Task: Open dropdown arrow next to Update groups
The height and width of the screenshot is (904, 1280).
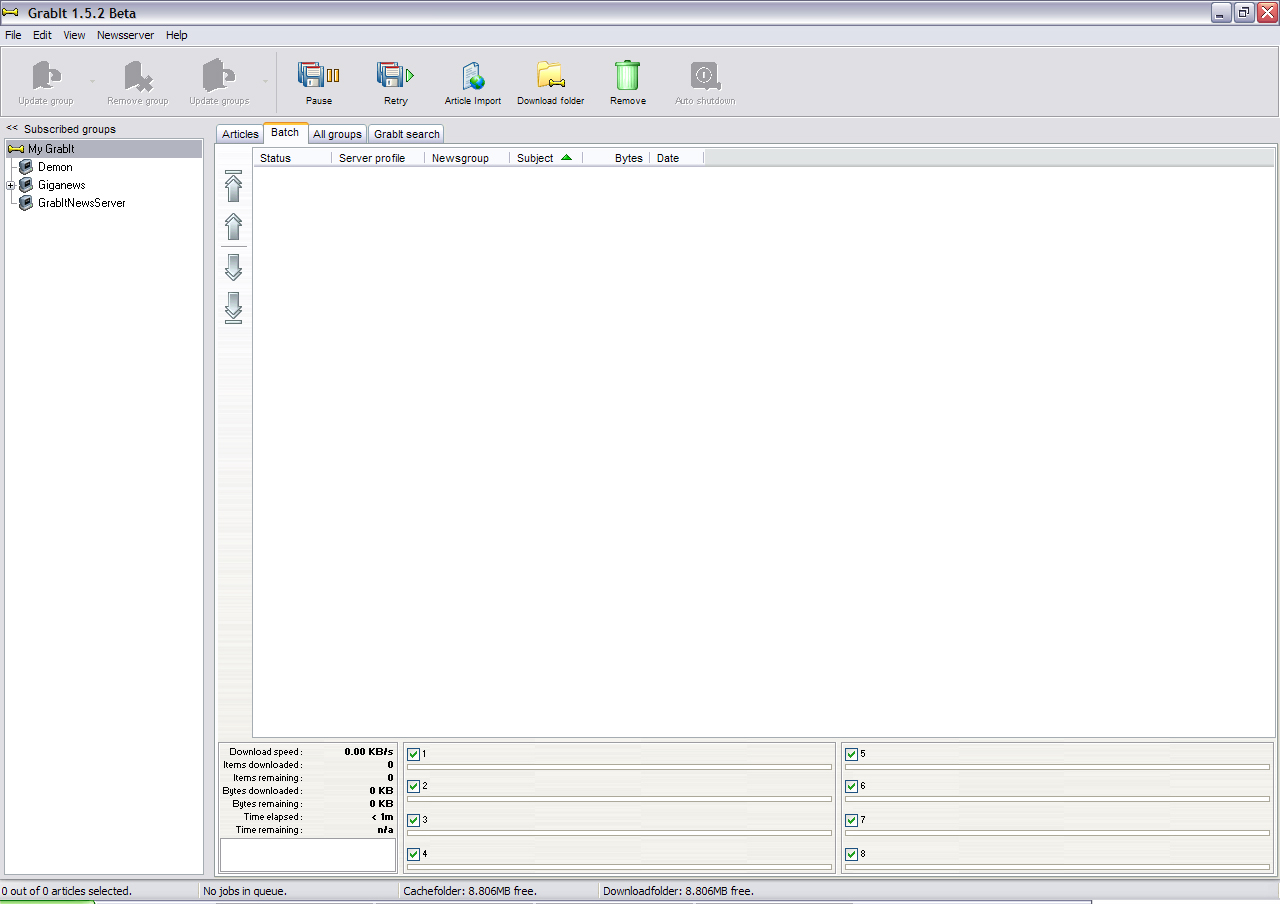Action: pos(265,81)
